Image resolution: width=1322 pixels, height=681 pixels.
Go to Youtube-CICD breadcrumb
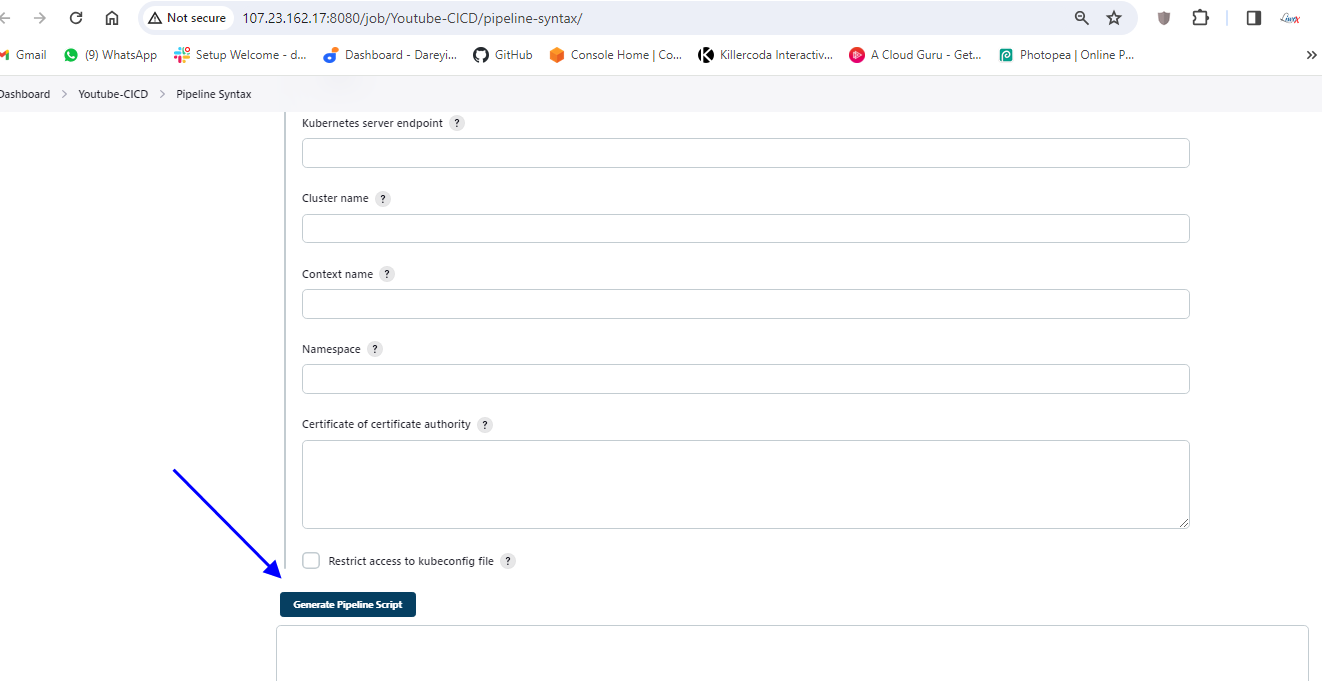click(113, 94)
